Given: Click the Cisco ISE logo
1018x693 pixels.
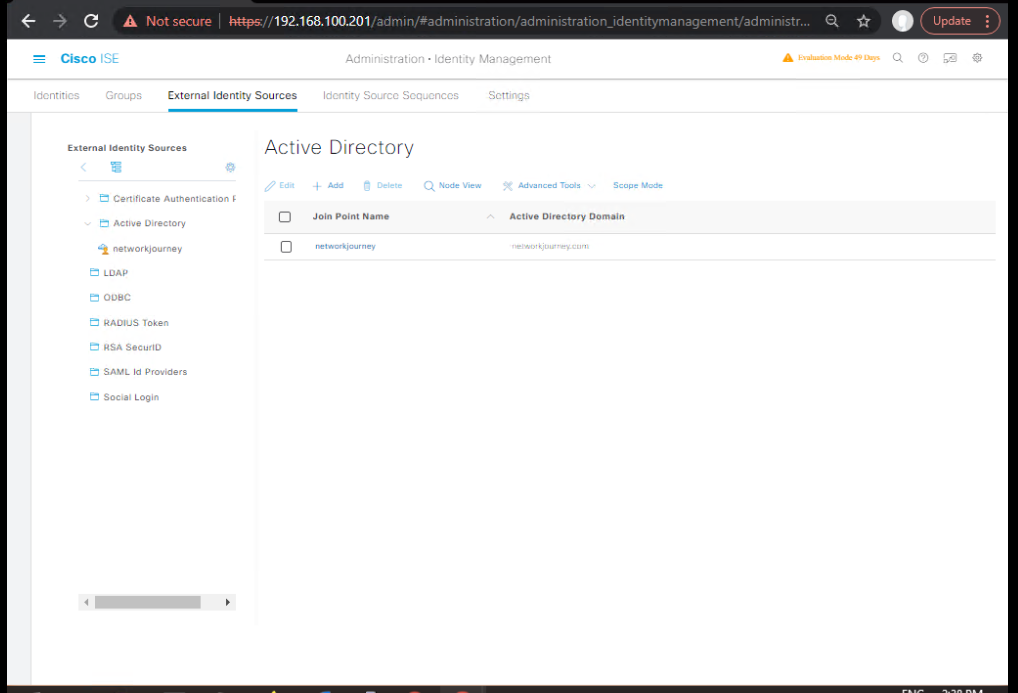Looking at the screenshot, I should click(x=90, y=58).
